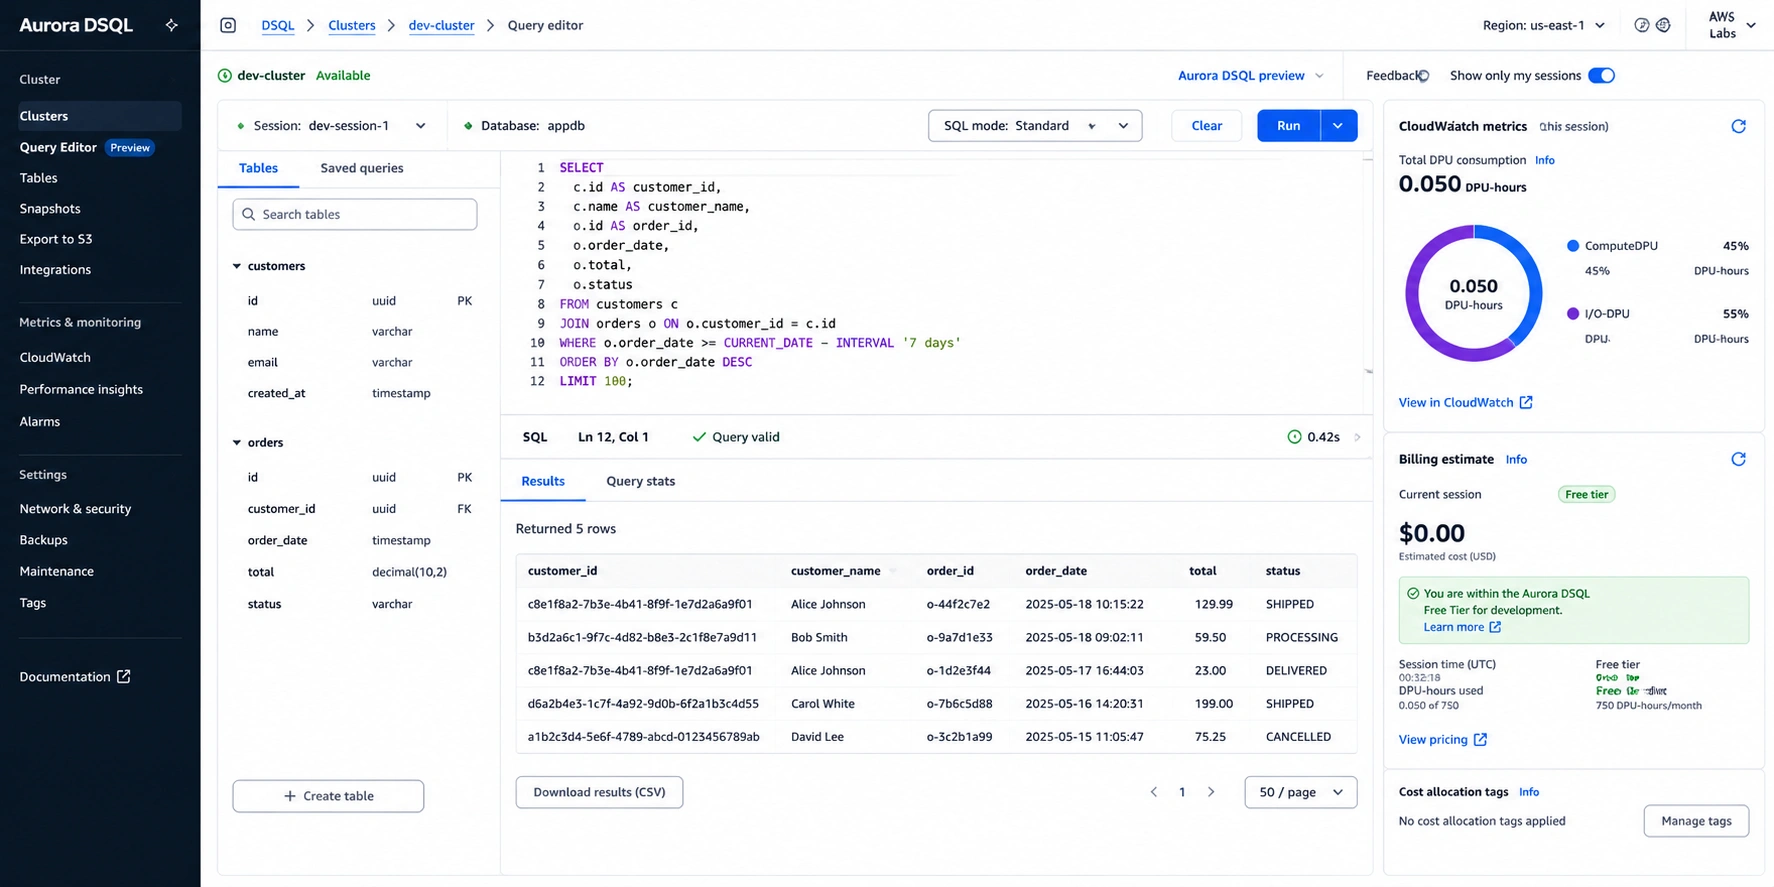Click the dev-cluster breadcrumb link
The width and height of the screenshot is (1774, 887).
441,25
